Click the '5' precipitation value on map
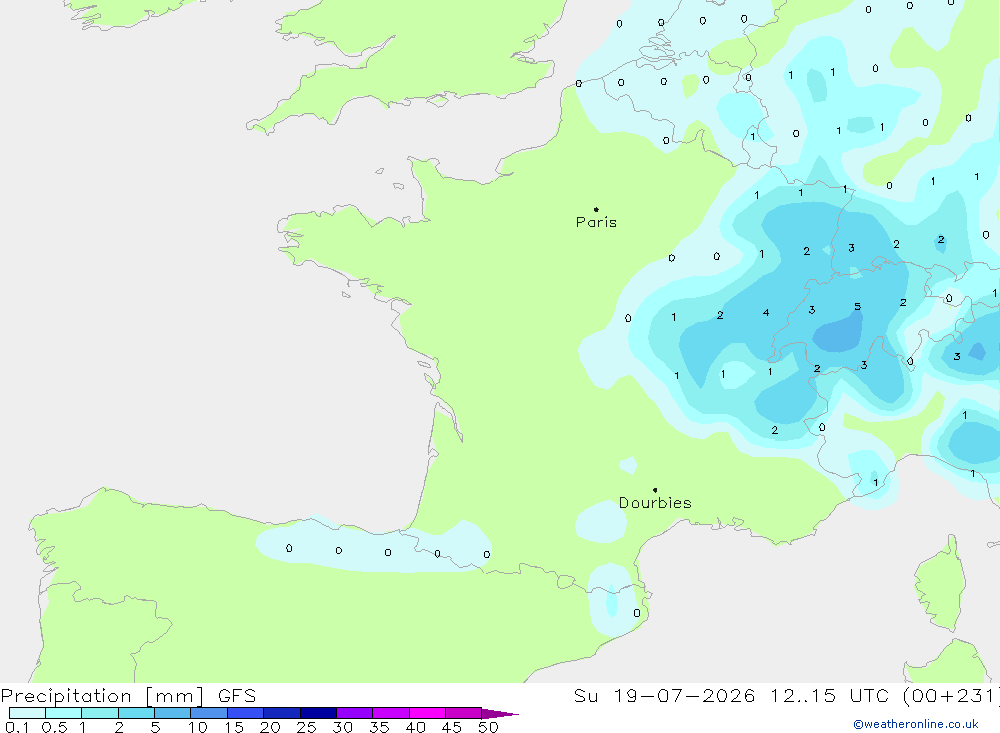 (857, 307)
